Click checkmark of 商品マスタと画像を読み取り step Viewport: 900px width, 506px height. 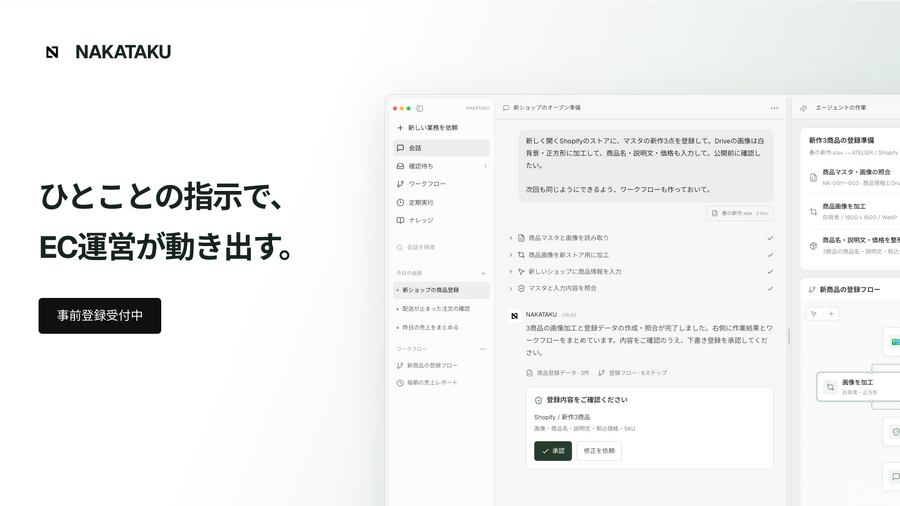pyautogui.click(x=770, y=238)
